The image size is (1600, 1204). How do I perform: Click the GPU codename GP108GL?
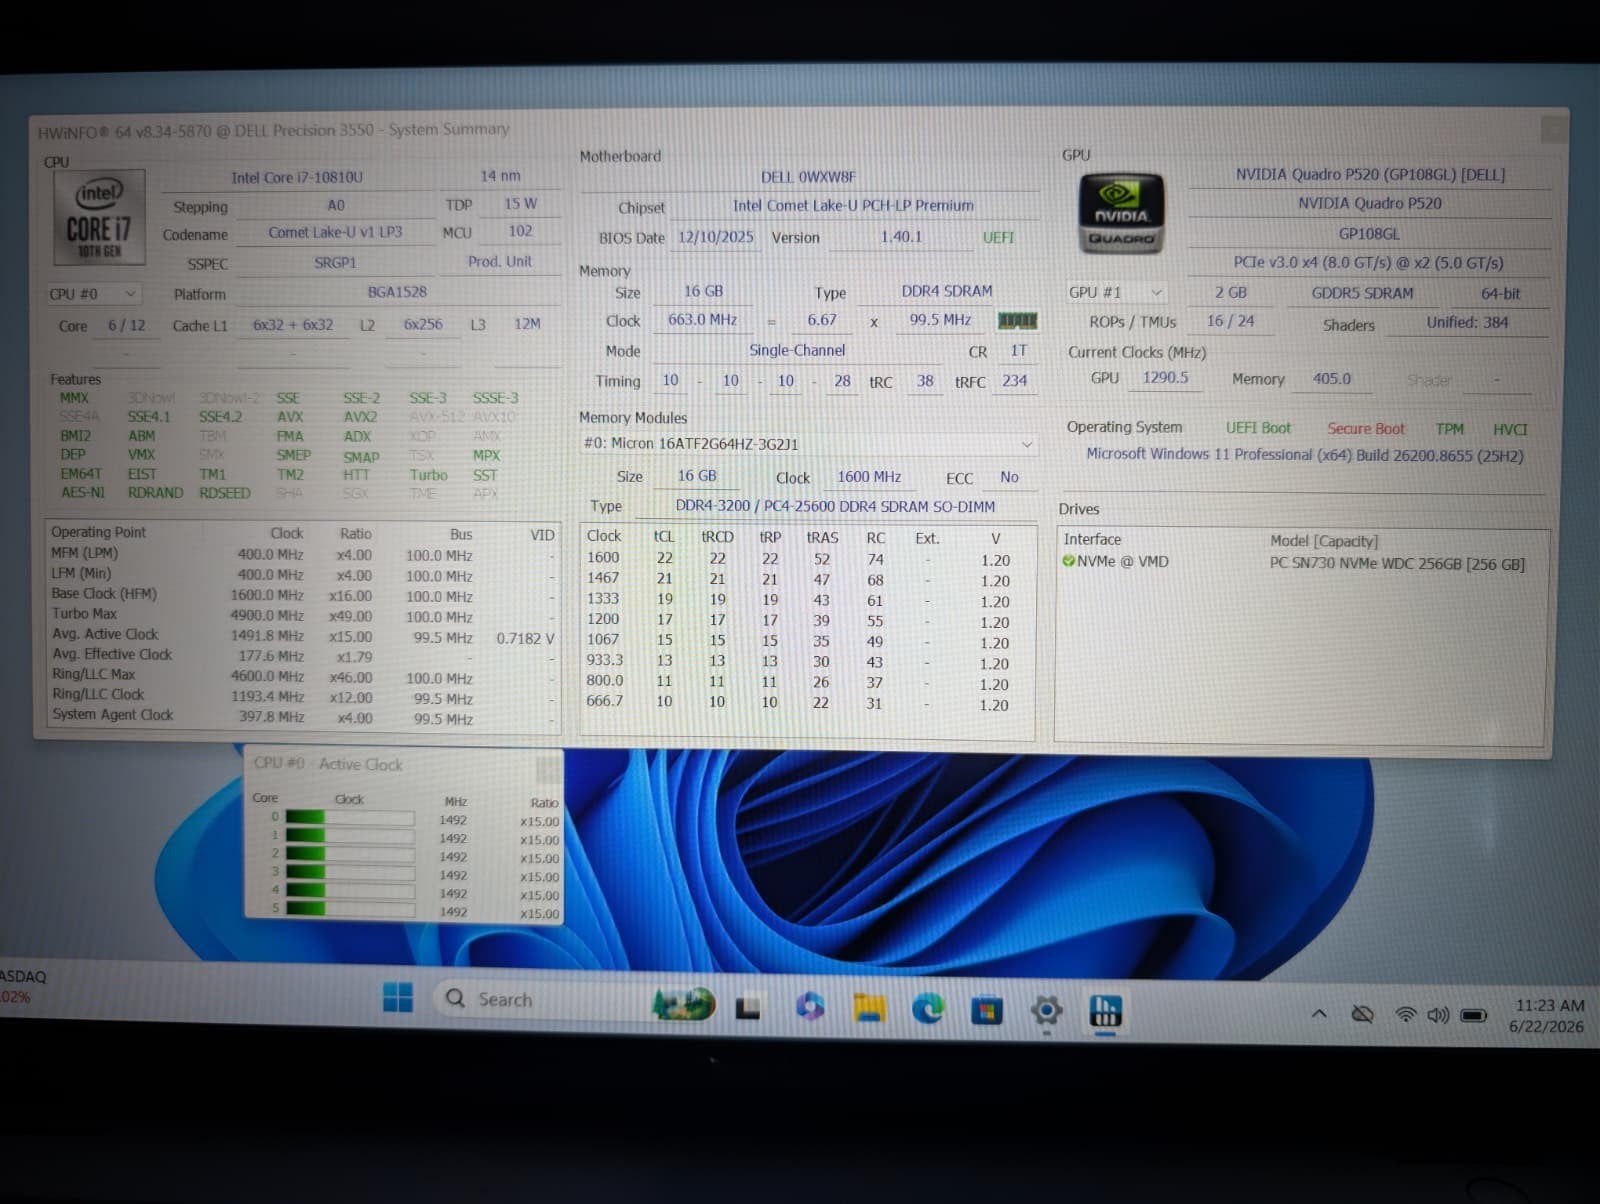1370,233
